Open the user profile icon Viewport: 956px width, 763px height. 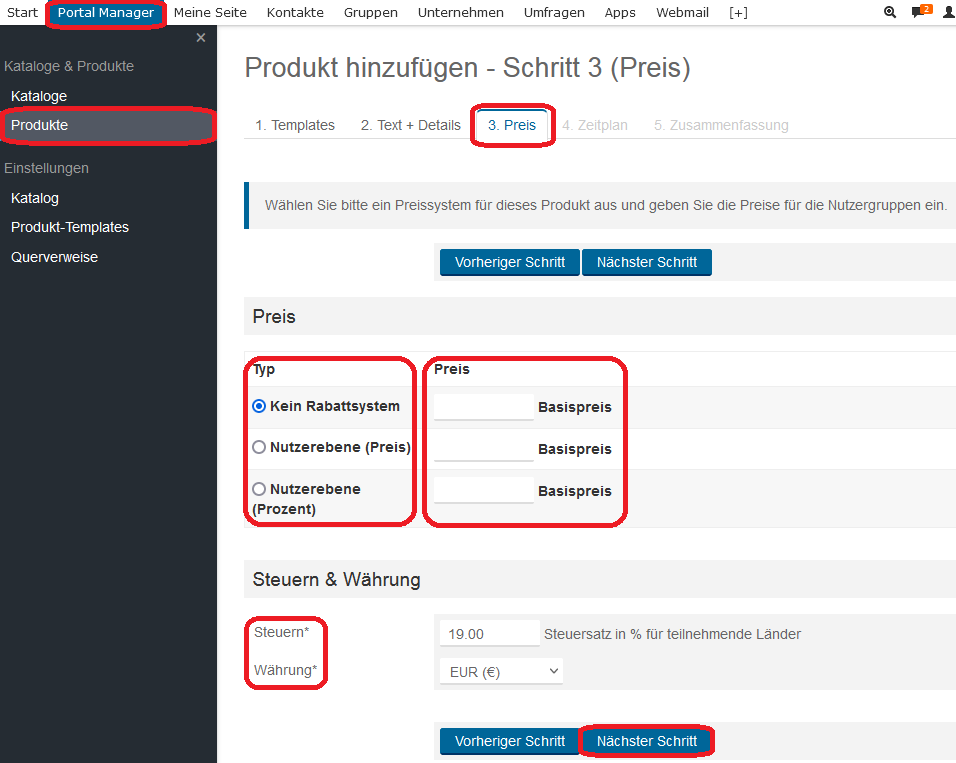point(948,13)
